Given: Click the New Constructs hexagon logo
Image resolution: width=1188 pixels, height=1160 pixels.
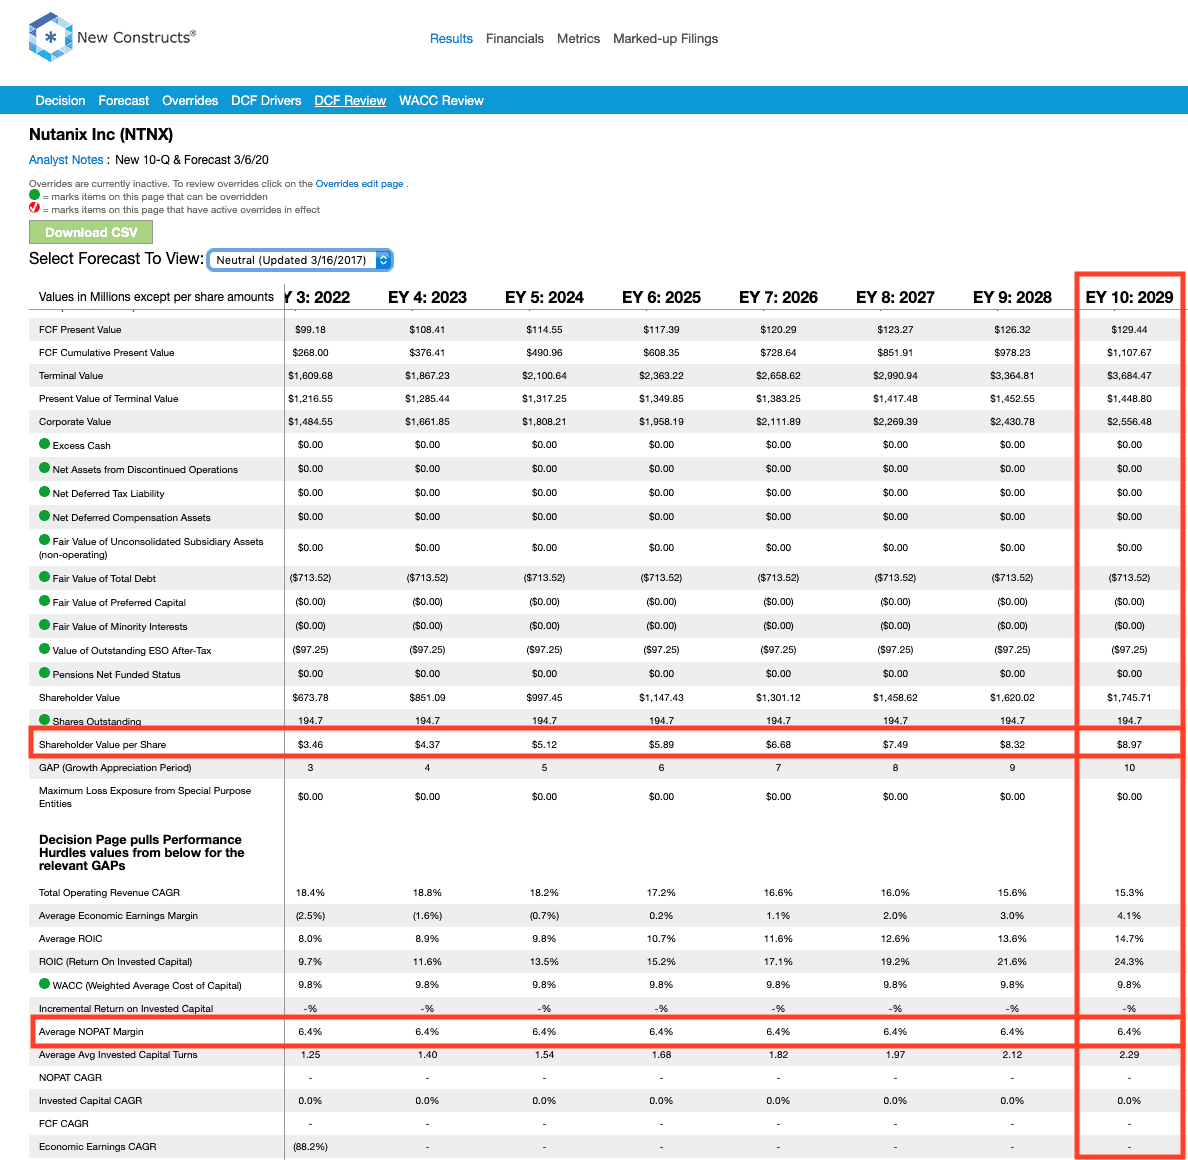Looking at the screenshot, I should pos(50,37).
